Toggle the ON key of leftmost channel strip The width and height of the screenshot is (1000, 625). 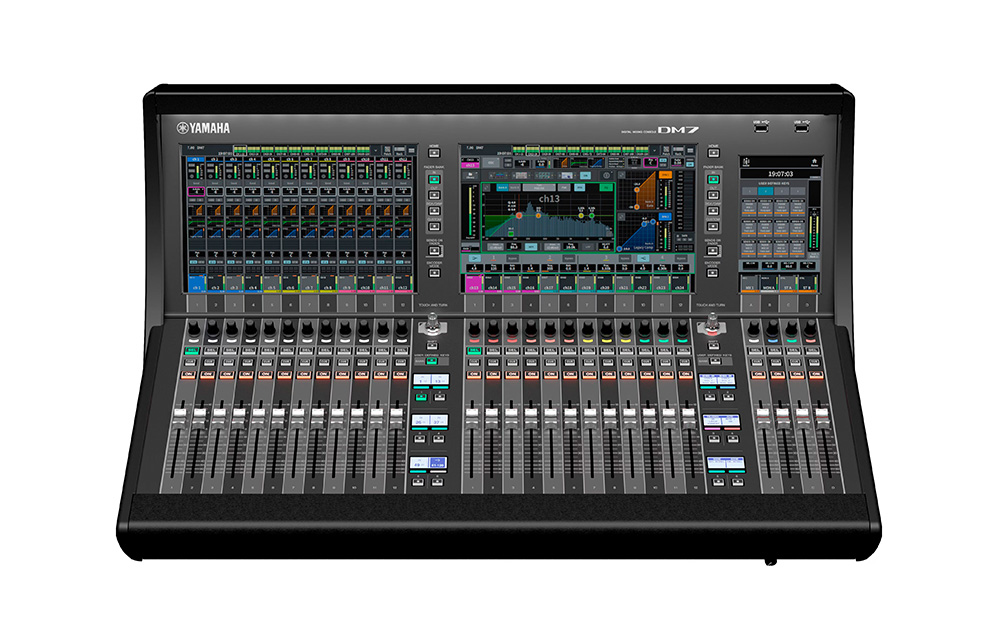click(190, 373)
